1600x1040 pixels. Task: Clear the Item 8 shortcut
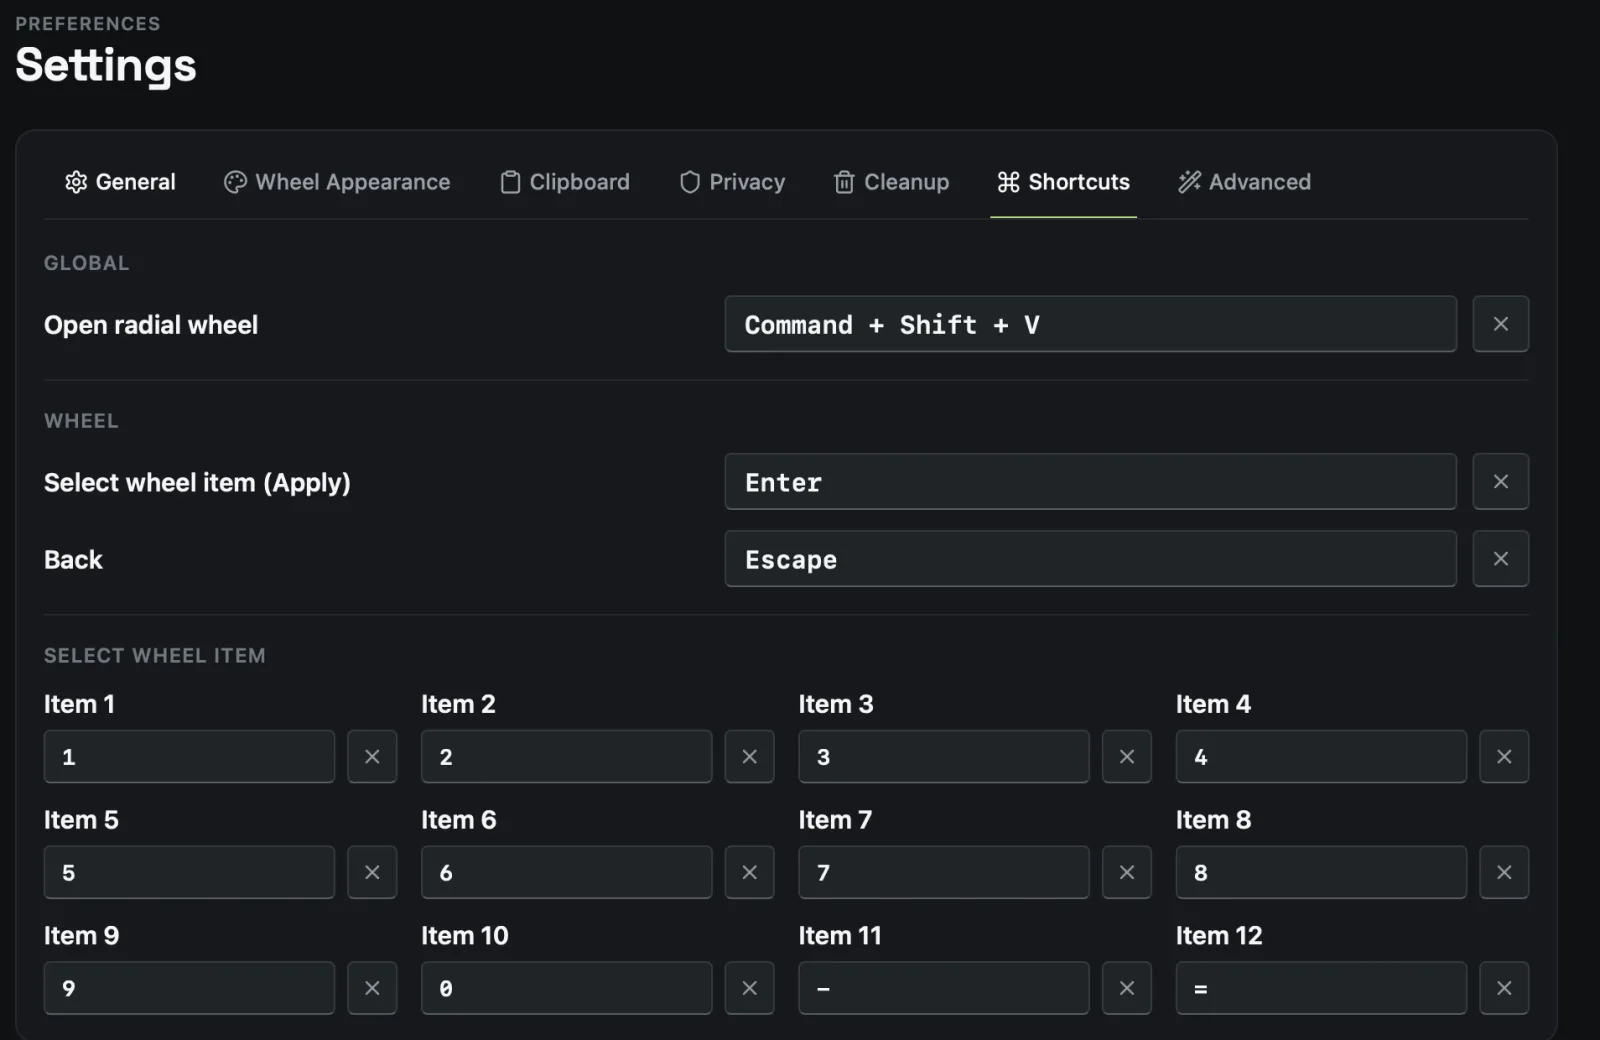[x=1504, y=872]
